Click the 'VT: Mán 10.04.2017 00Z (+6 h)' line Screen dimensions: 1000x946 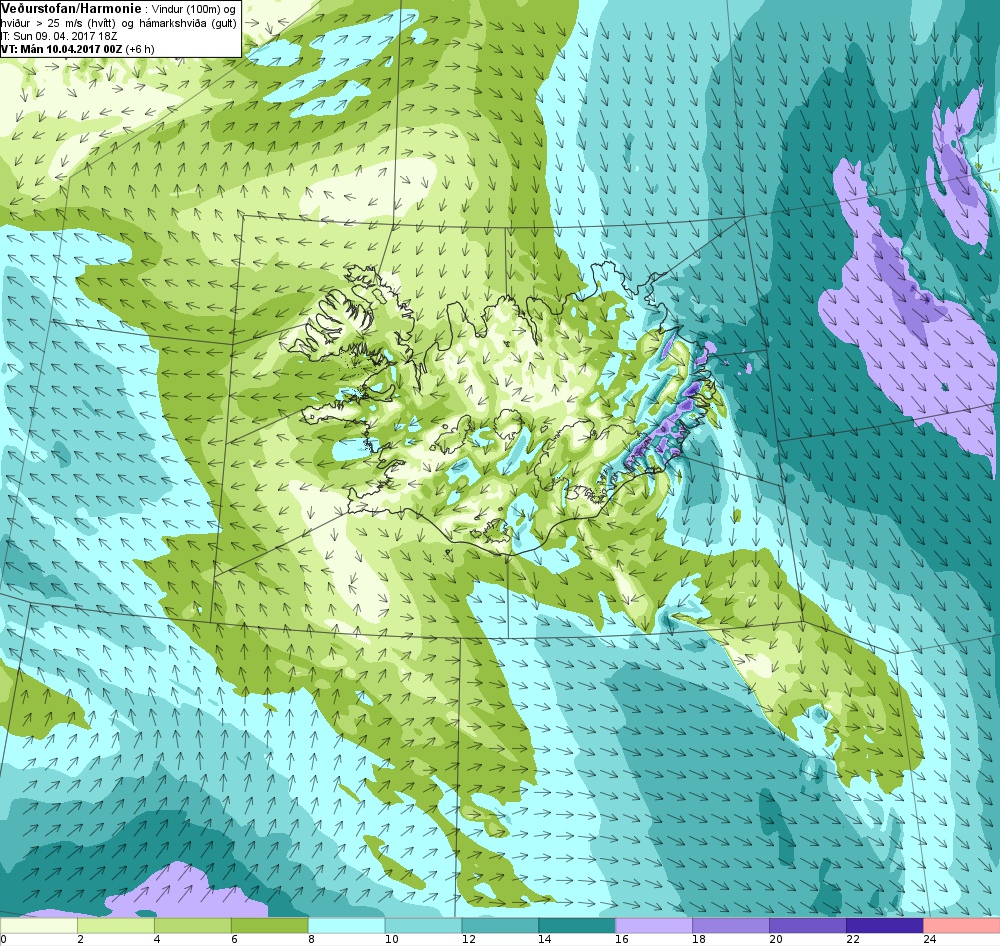tap(77, 49)
